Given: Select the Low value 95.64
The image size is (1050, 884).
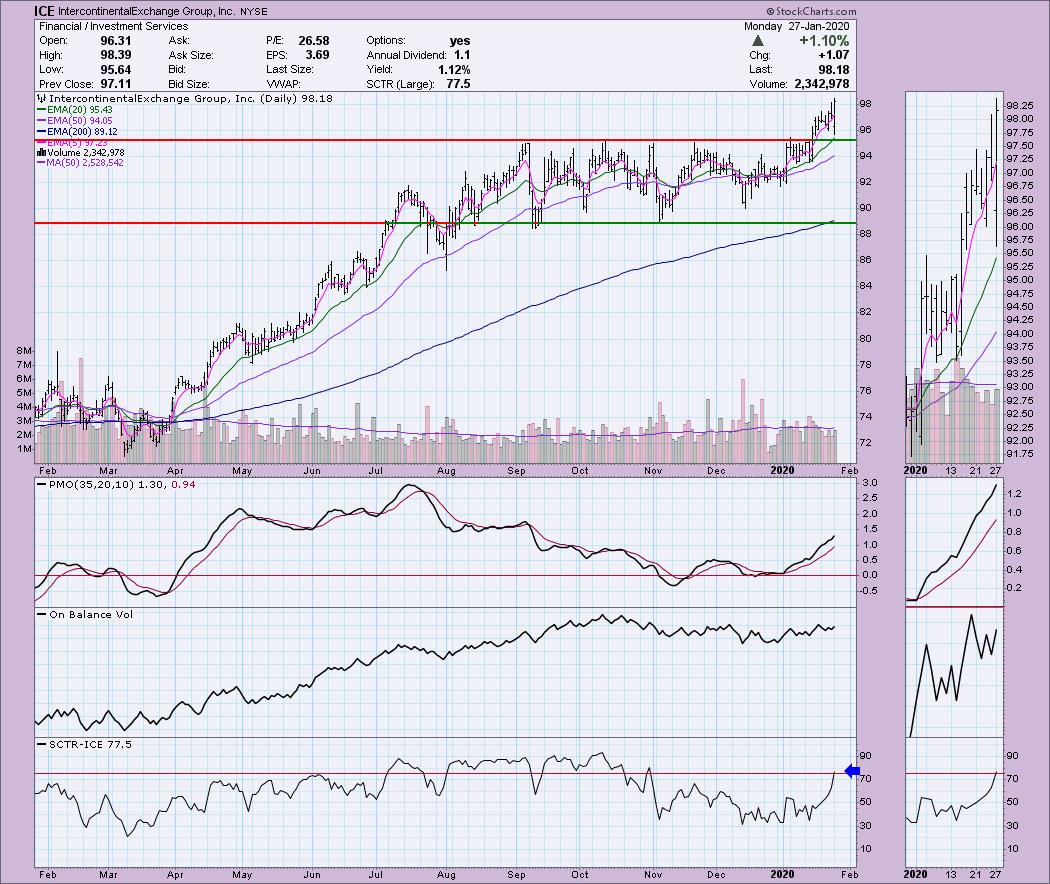Looking at the screenshot, I should pos(116,70).
